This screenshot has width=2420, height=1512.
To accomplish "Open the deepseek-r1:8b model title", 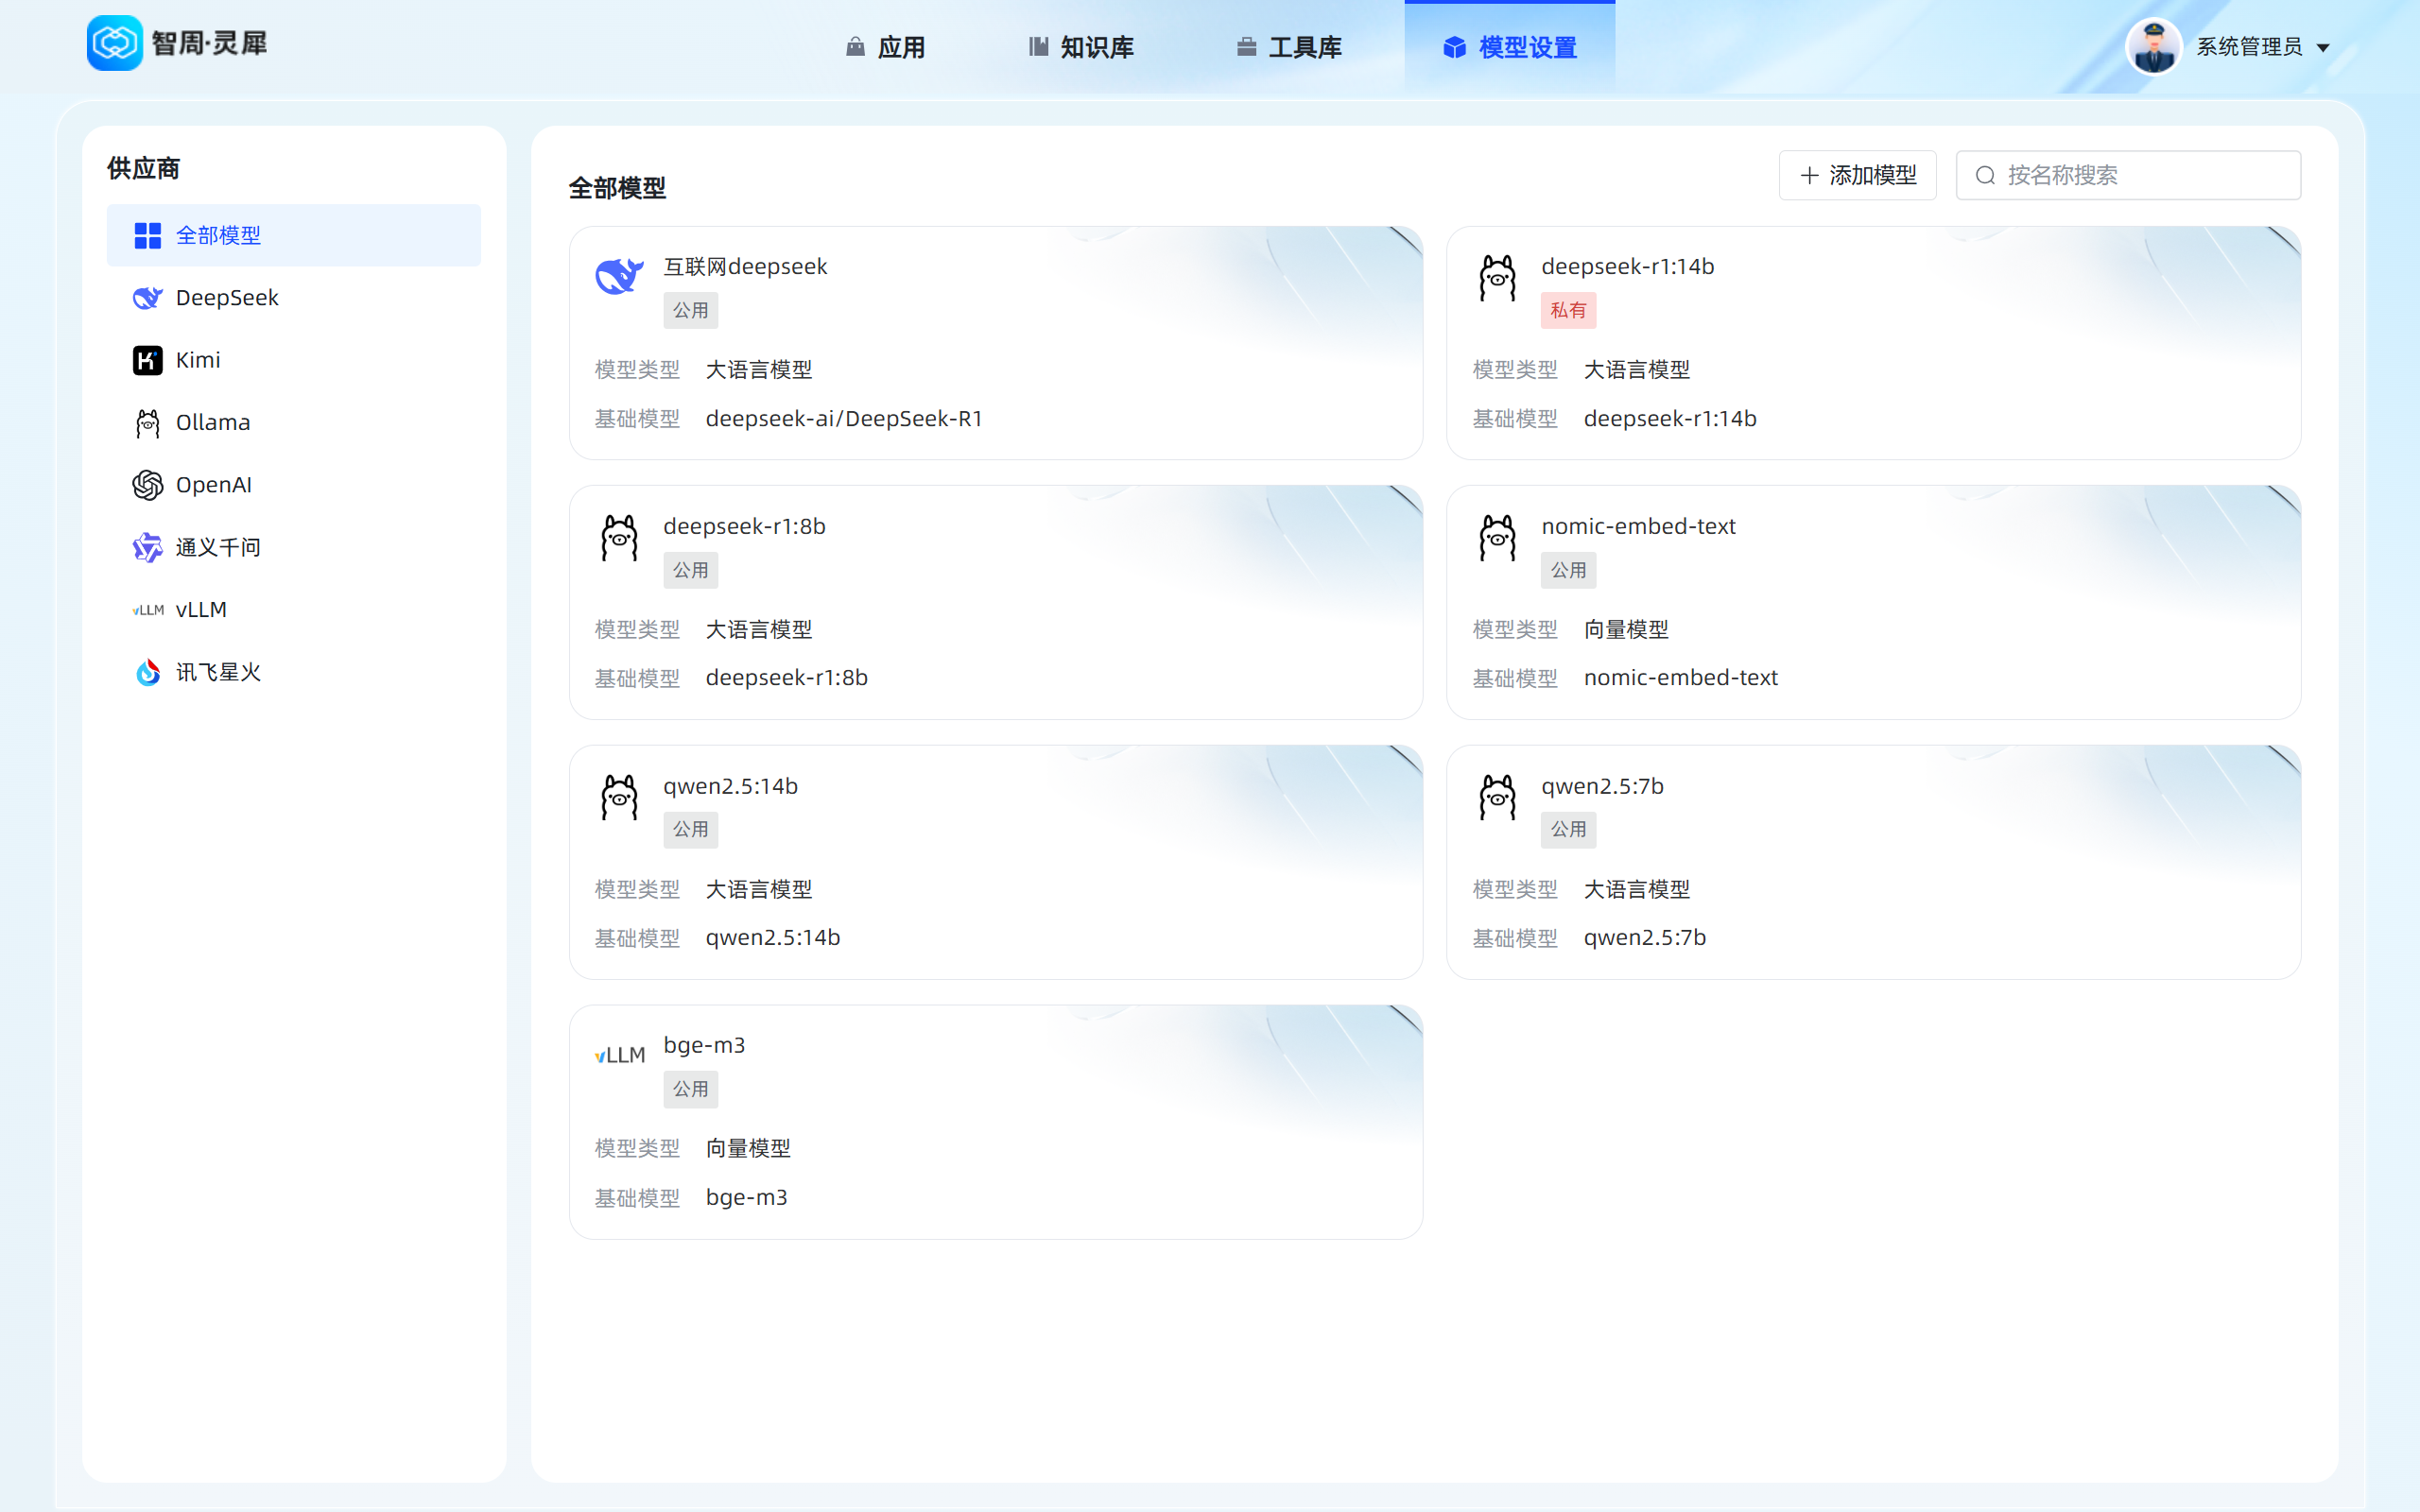I will pyautogui.click(x=745, y=527).
